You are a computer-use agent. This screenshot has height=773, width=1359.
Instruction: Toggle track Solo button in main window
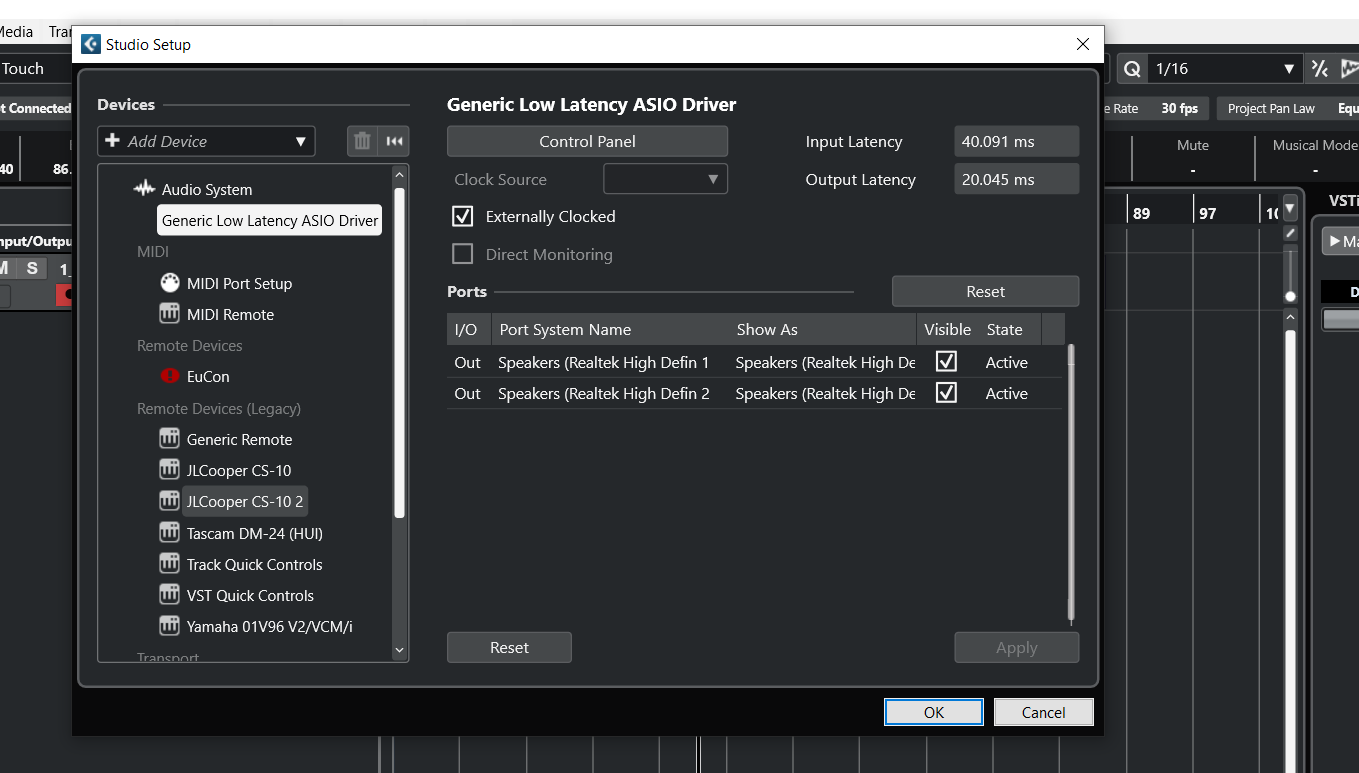[x=32, y=268]
